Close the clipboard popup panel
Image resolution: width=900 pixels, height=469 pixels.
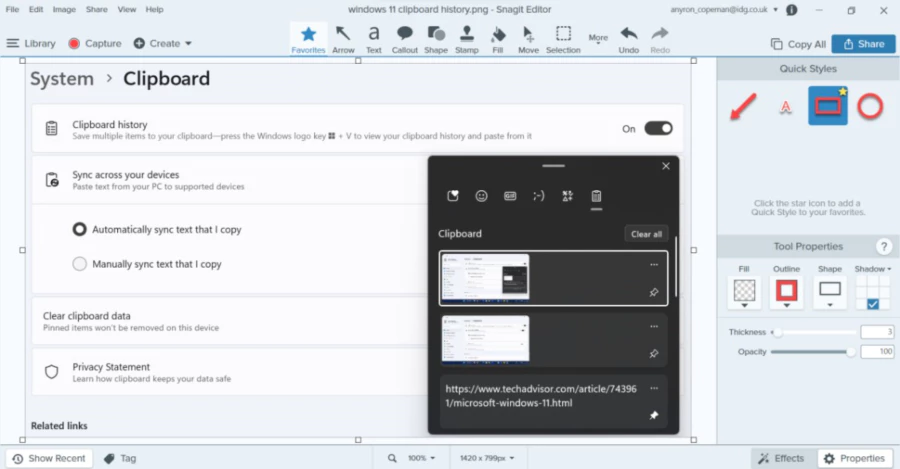pyautogui.click(x=666, y=166)
